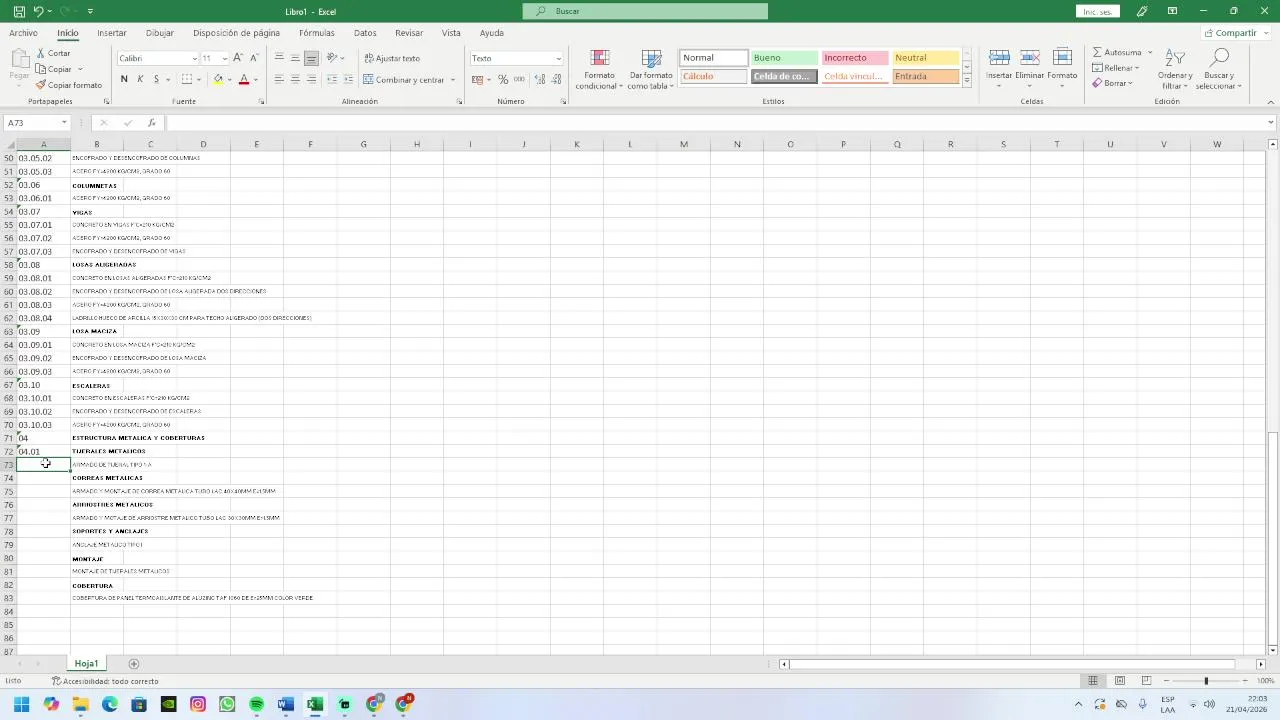Image resolution: width=1280 pixels, height=720 pixels.
Task: Toggle top vertical alignment
Action: (279, 58)
